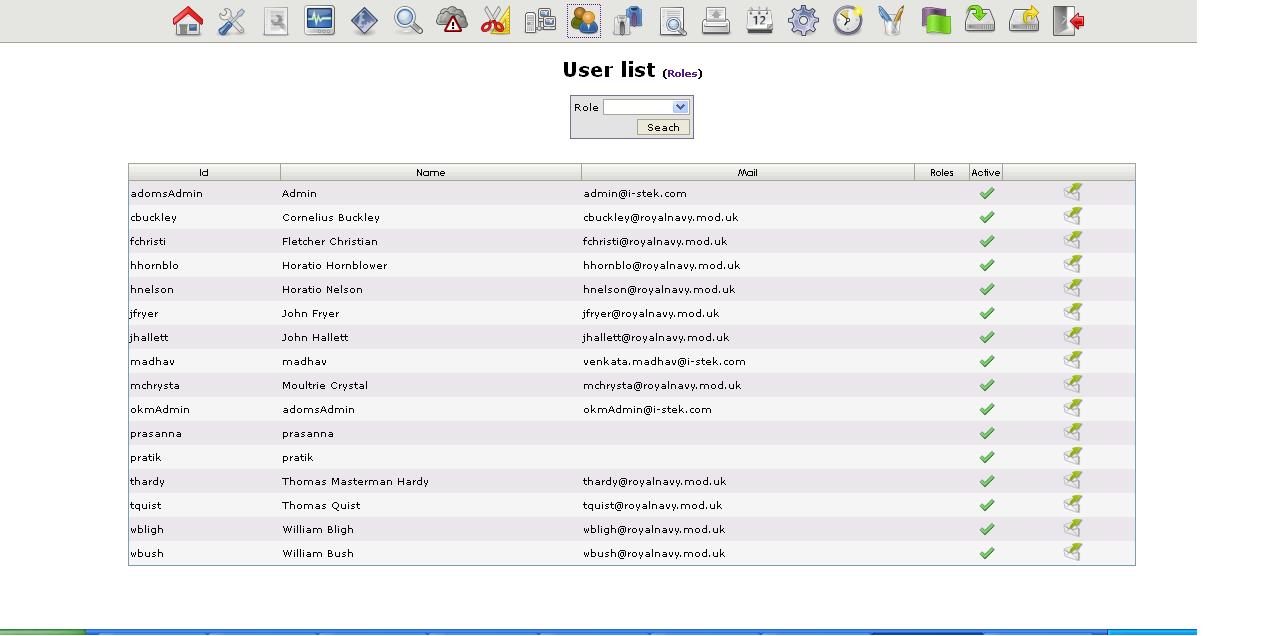The image size is (1278, 636).
Task: Select the Users management icon
Action: pos(584,19)
